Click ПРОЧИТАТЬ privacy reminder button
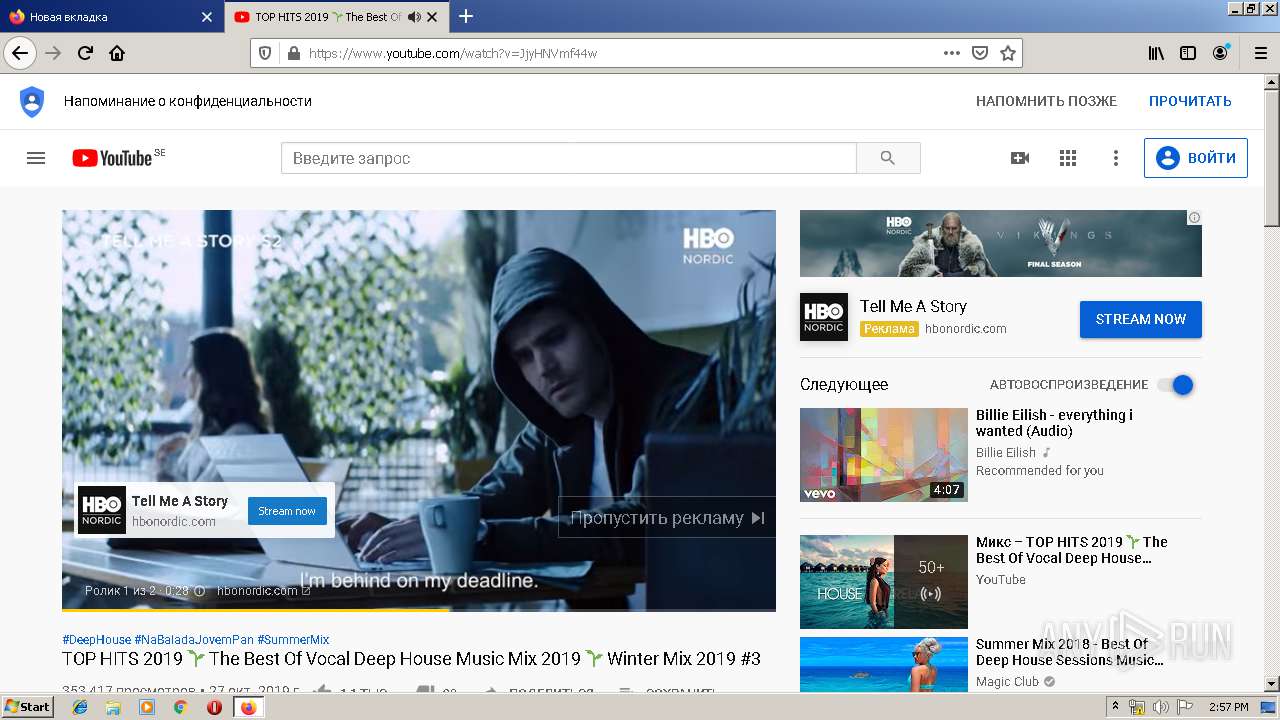Screen dimensions: 1280x720 (1190, 101)
